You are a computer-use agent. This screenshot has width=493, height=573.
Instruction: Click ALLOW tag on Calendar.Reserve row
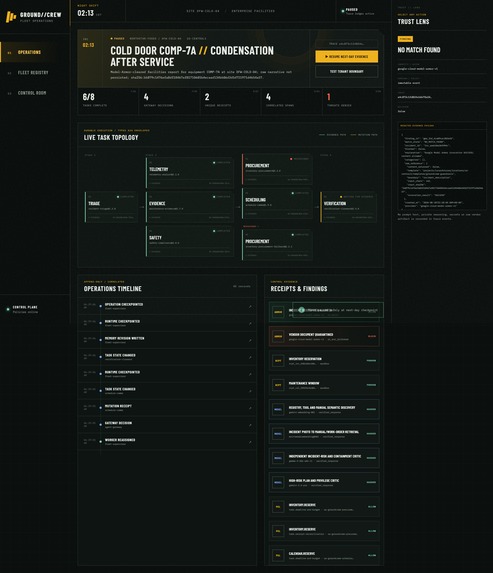point(372,555)
